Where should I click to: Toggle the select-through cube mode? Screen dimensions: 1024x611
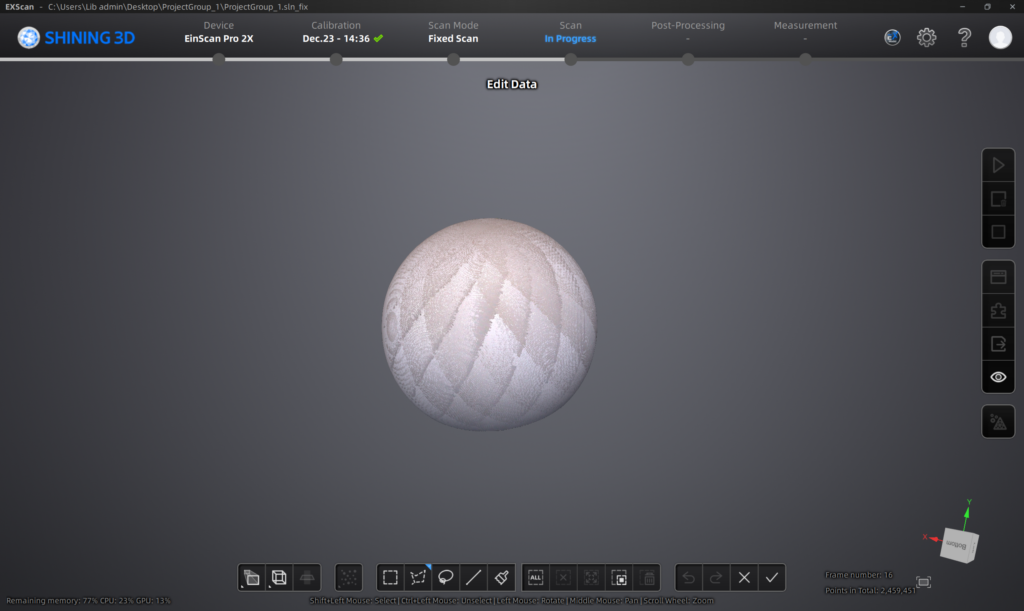279,577
